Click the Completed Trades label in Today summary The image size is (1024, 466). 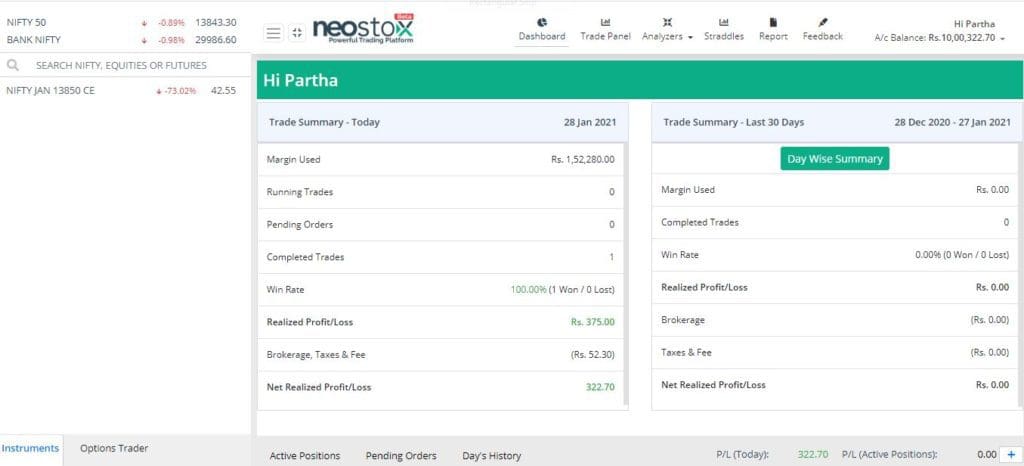click(x=305, y=257)
